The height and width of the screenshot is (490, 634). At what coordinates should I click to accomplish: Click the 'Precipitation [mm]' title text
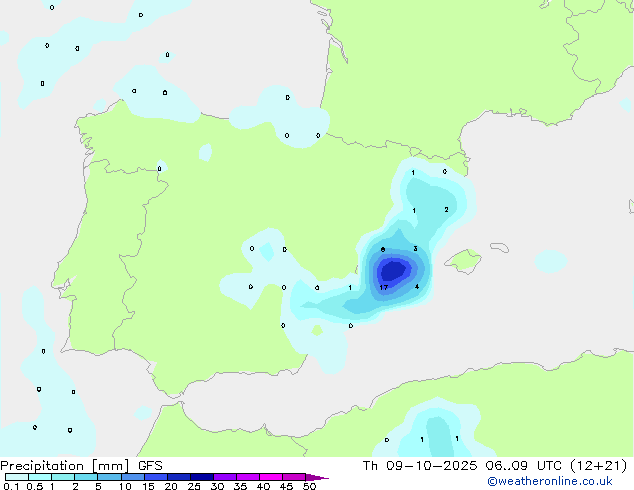[x=65, y=466]
